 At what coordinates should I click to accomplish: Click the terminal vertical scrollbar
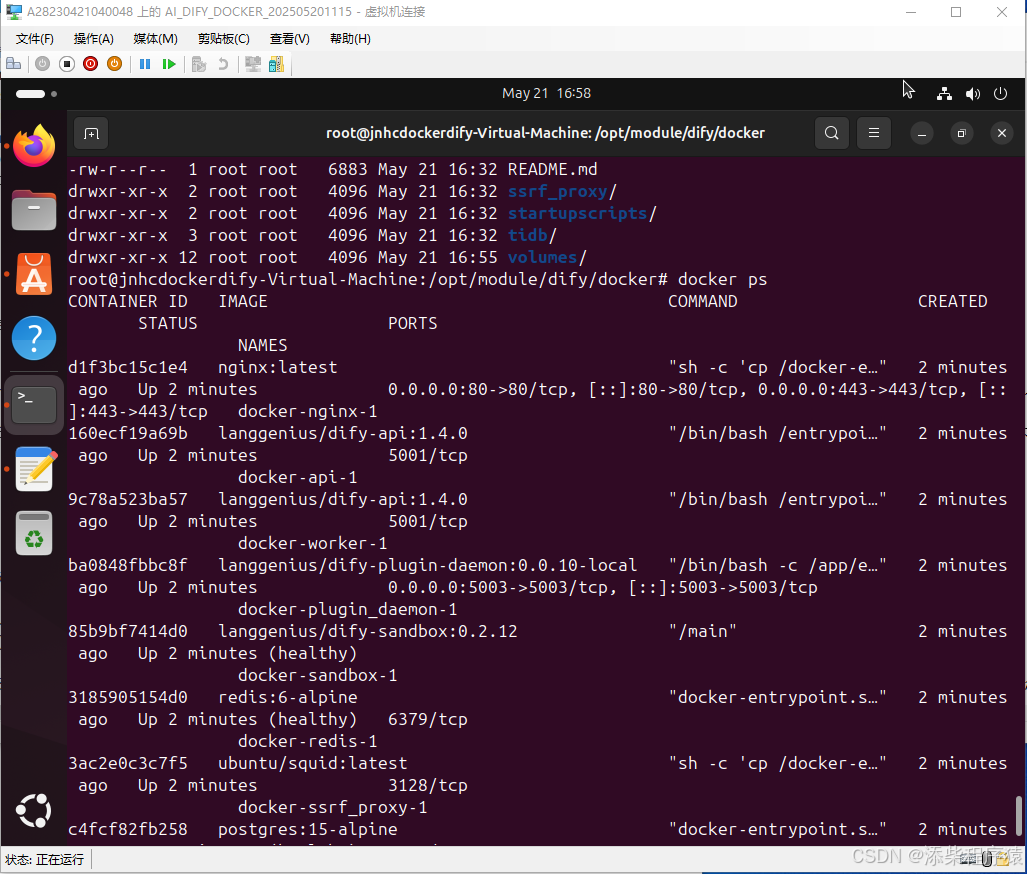click(1018, 816)
